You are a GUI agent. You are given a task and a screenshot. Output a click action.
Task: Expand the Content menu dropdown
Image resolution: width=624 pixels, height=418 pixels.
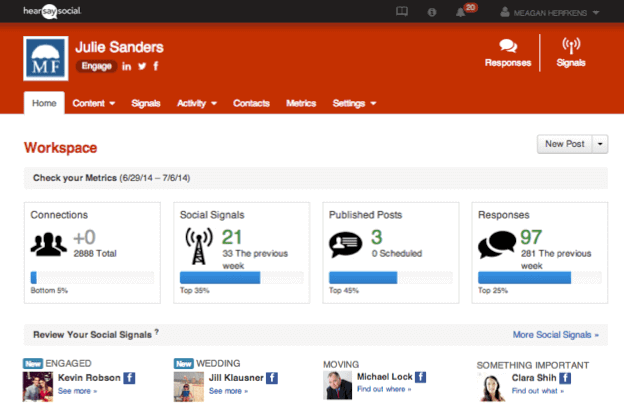pyautogui.click(x=94, y=103)
